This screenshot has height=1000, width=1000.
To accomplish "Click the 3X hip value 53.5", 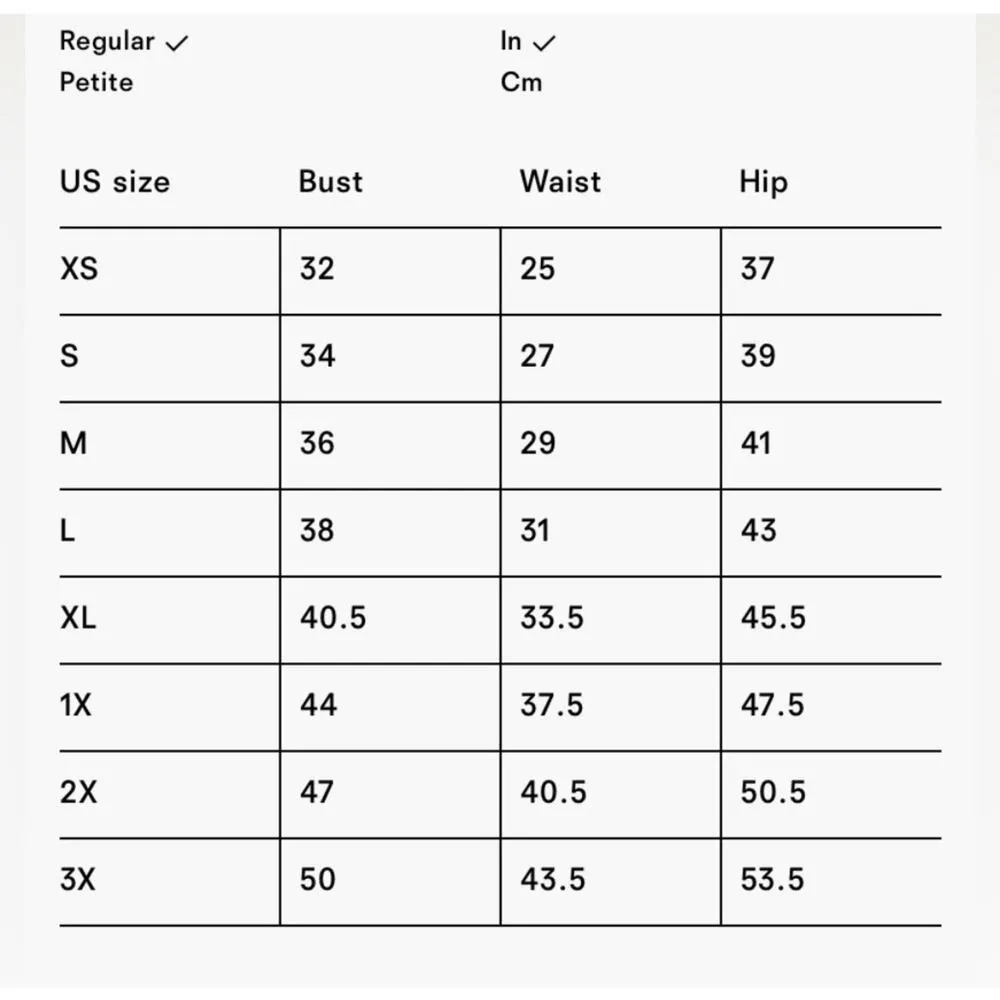I will [772, 880].
